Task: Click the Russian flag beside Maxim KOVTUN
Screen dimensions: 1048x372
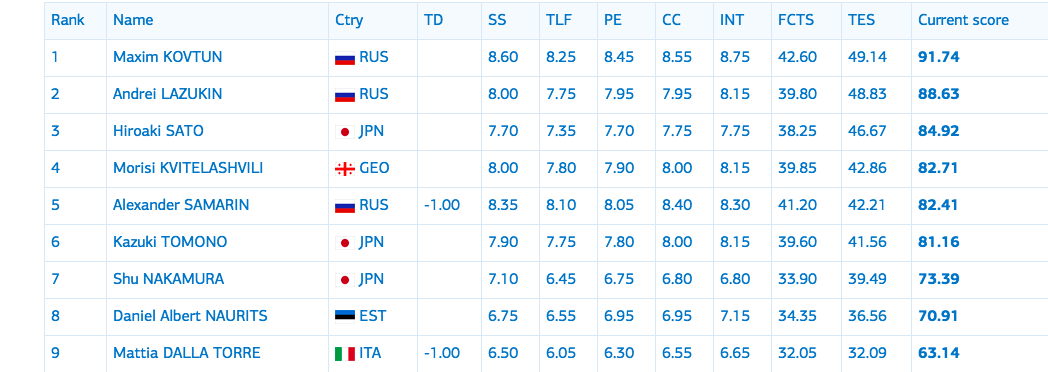Action: 345,58
